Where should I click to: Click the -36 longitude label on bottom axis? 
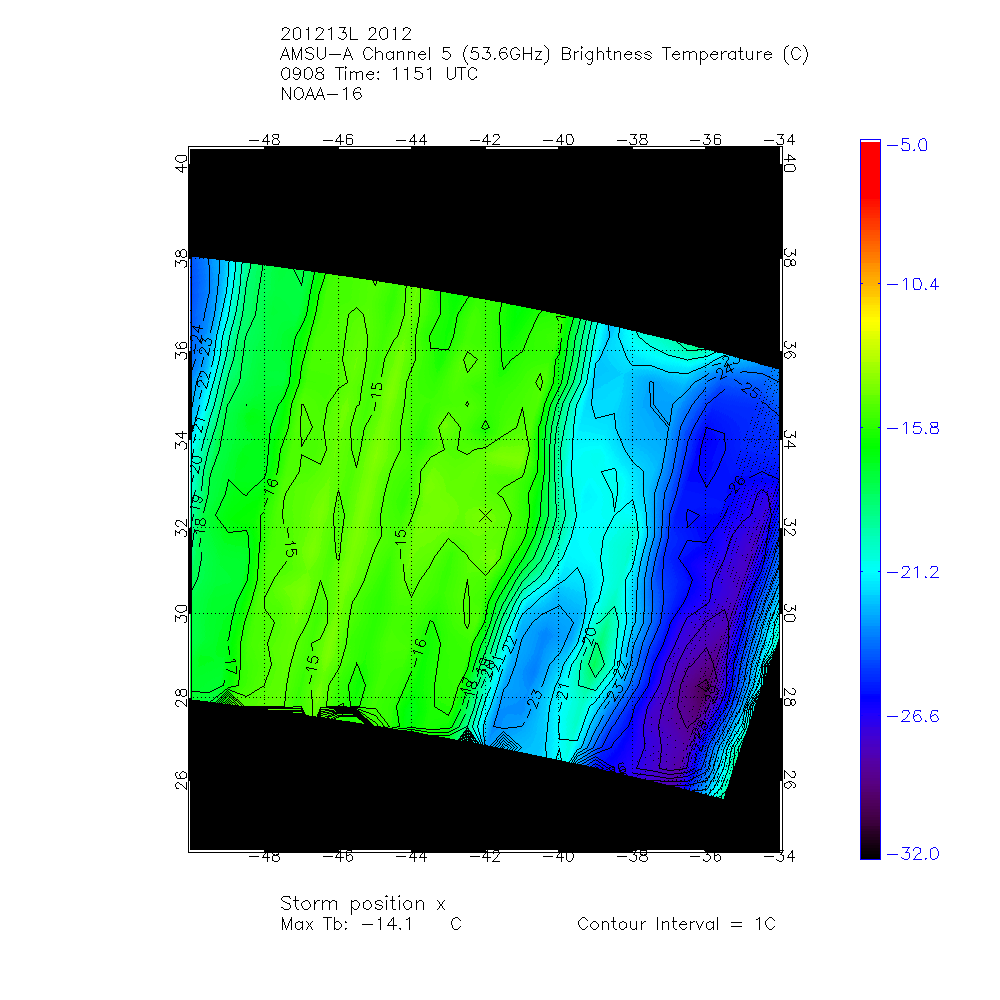point(706,857)
